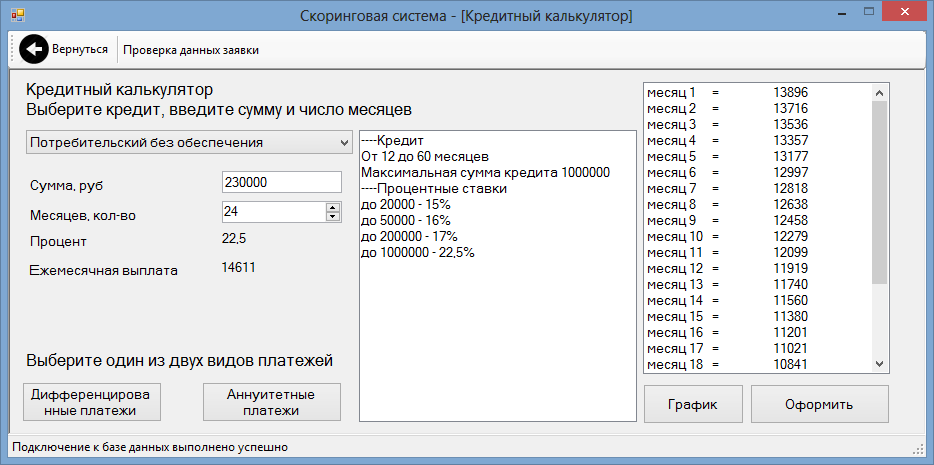
Task: Select the месяц 11 = 12099 row
Action: [x=758, y=252]
